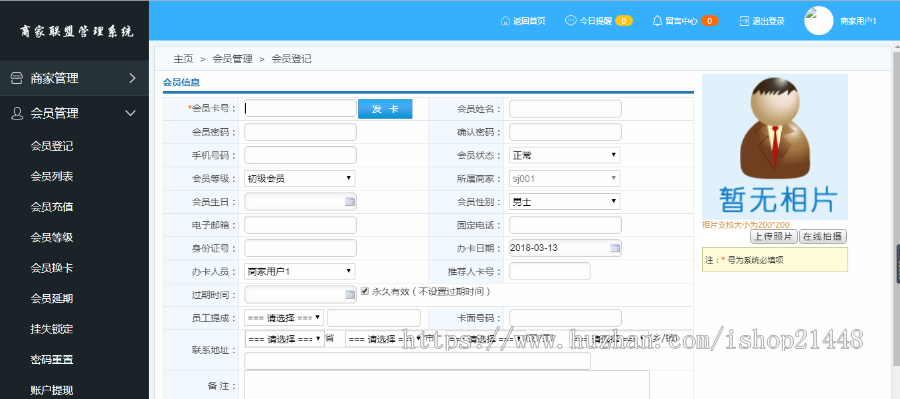Click the 商家用户1 username in header
Viewport: 900px width, 399px height.
858,21
